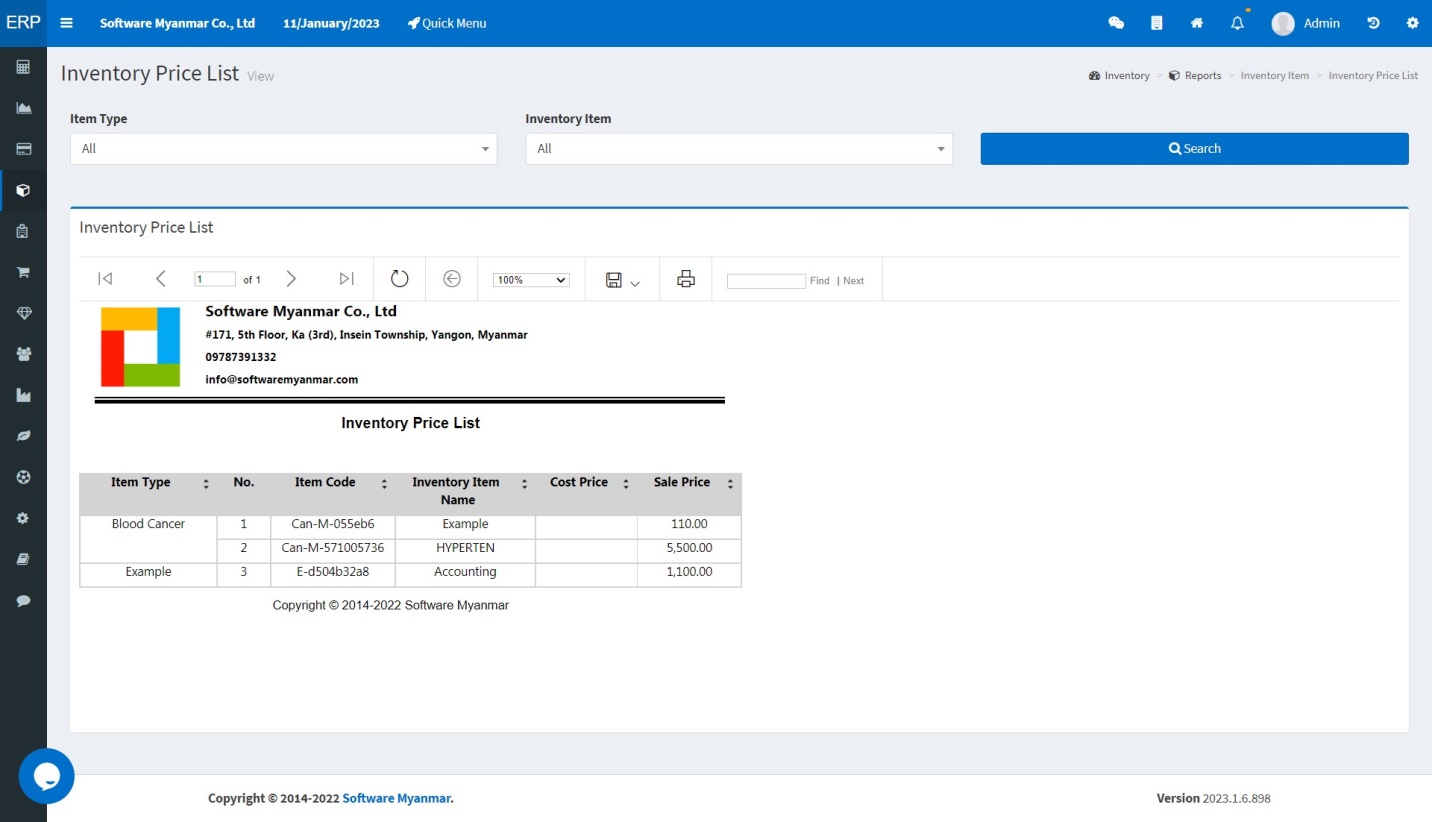1432x822 pixels.
Task: Click the Find link in report toolbar
Action: click(820, 281)
